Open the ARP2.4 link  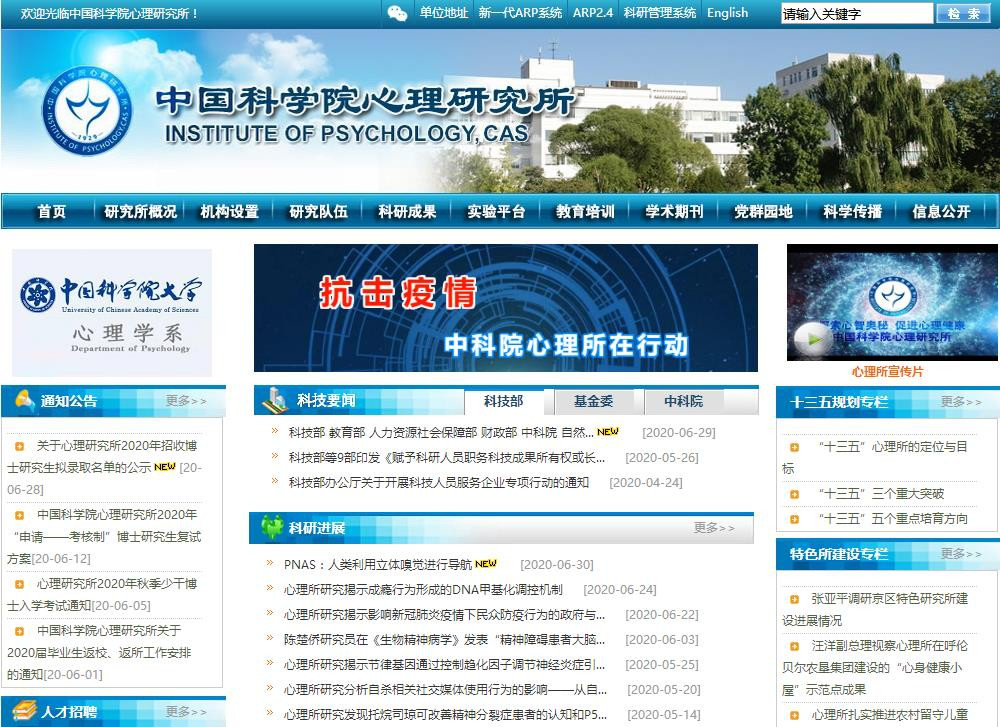click(592, 13)
